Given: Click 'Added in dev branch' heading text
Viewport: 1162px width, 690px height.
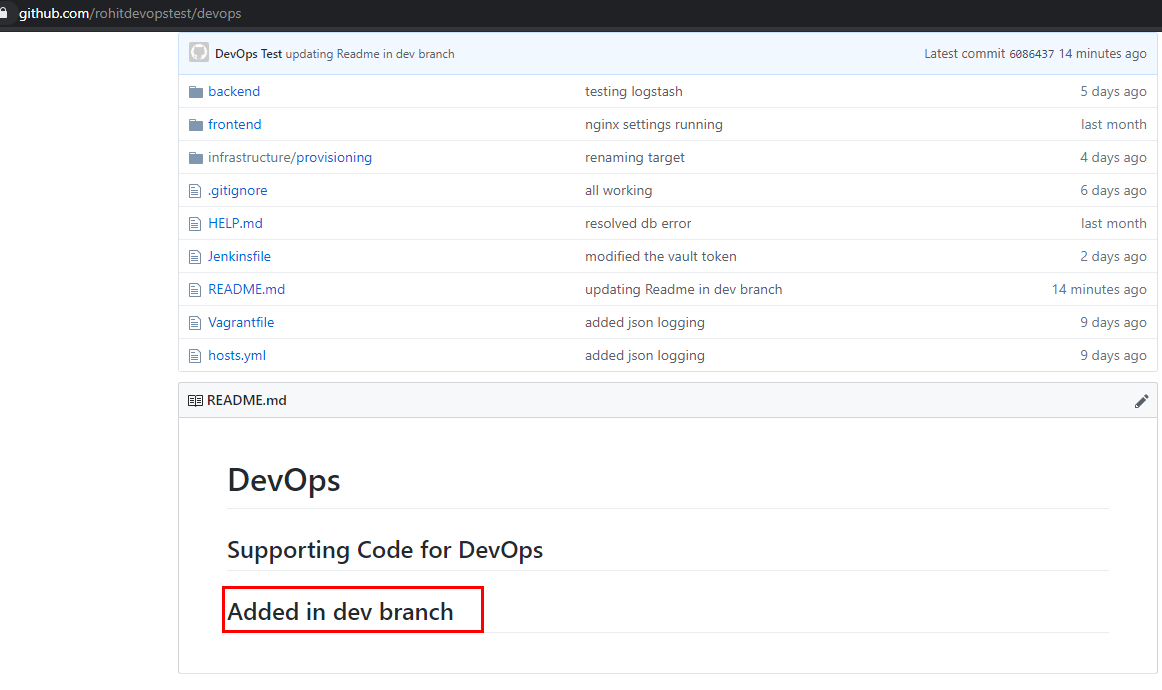Looking at the screenshot, I should pyautogui.click(x=340, y=611).
